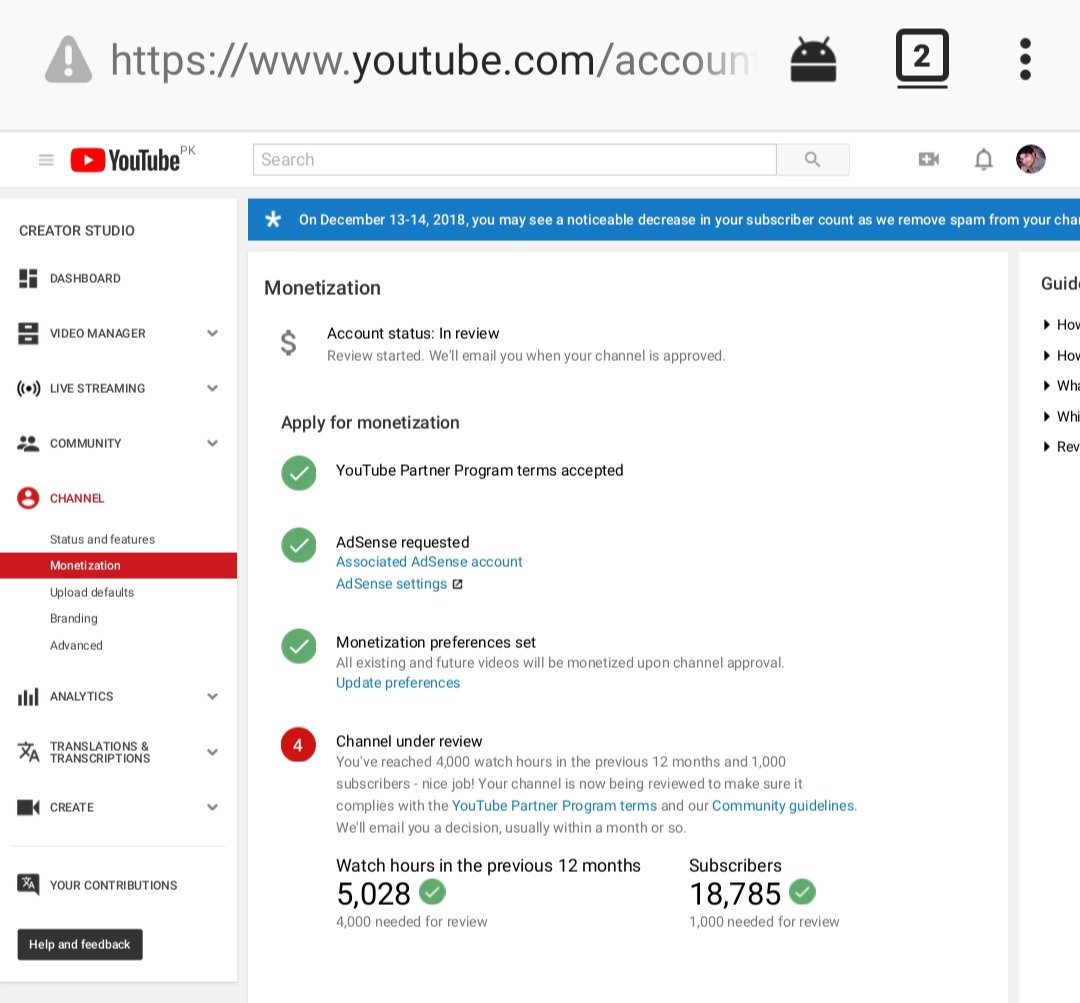The image size is (1080, 1003).
Task: Open the YouTube hamburger guide menu
Action: coord(46,161)
